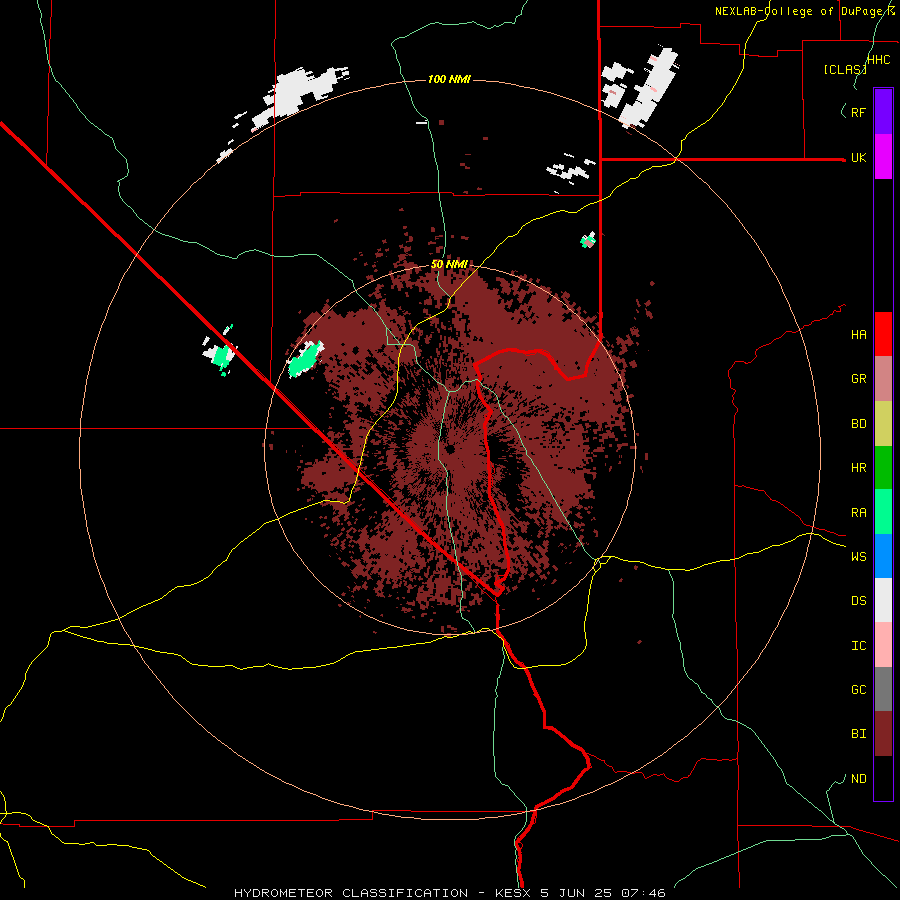Click the GC legend label
This screenshot has height=900, width=900.
[x=858, y=690]
